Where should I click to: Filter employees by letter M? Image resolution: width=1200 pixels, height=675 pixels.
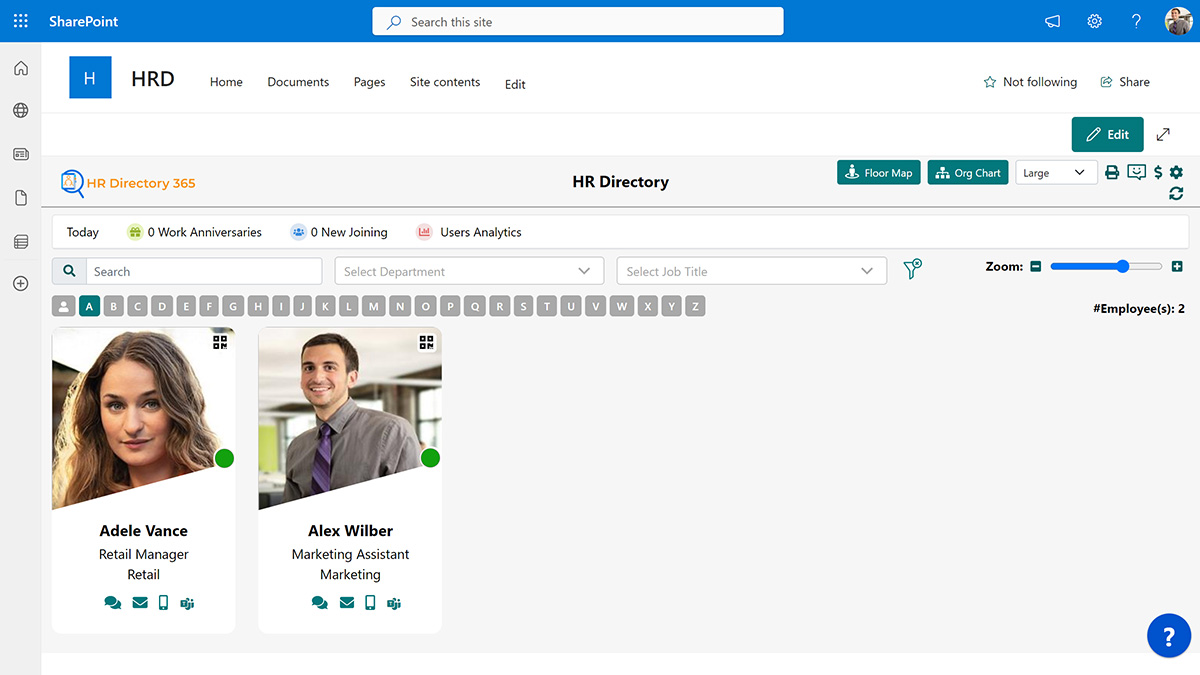374,307
